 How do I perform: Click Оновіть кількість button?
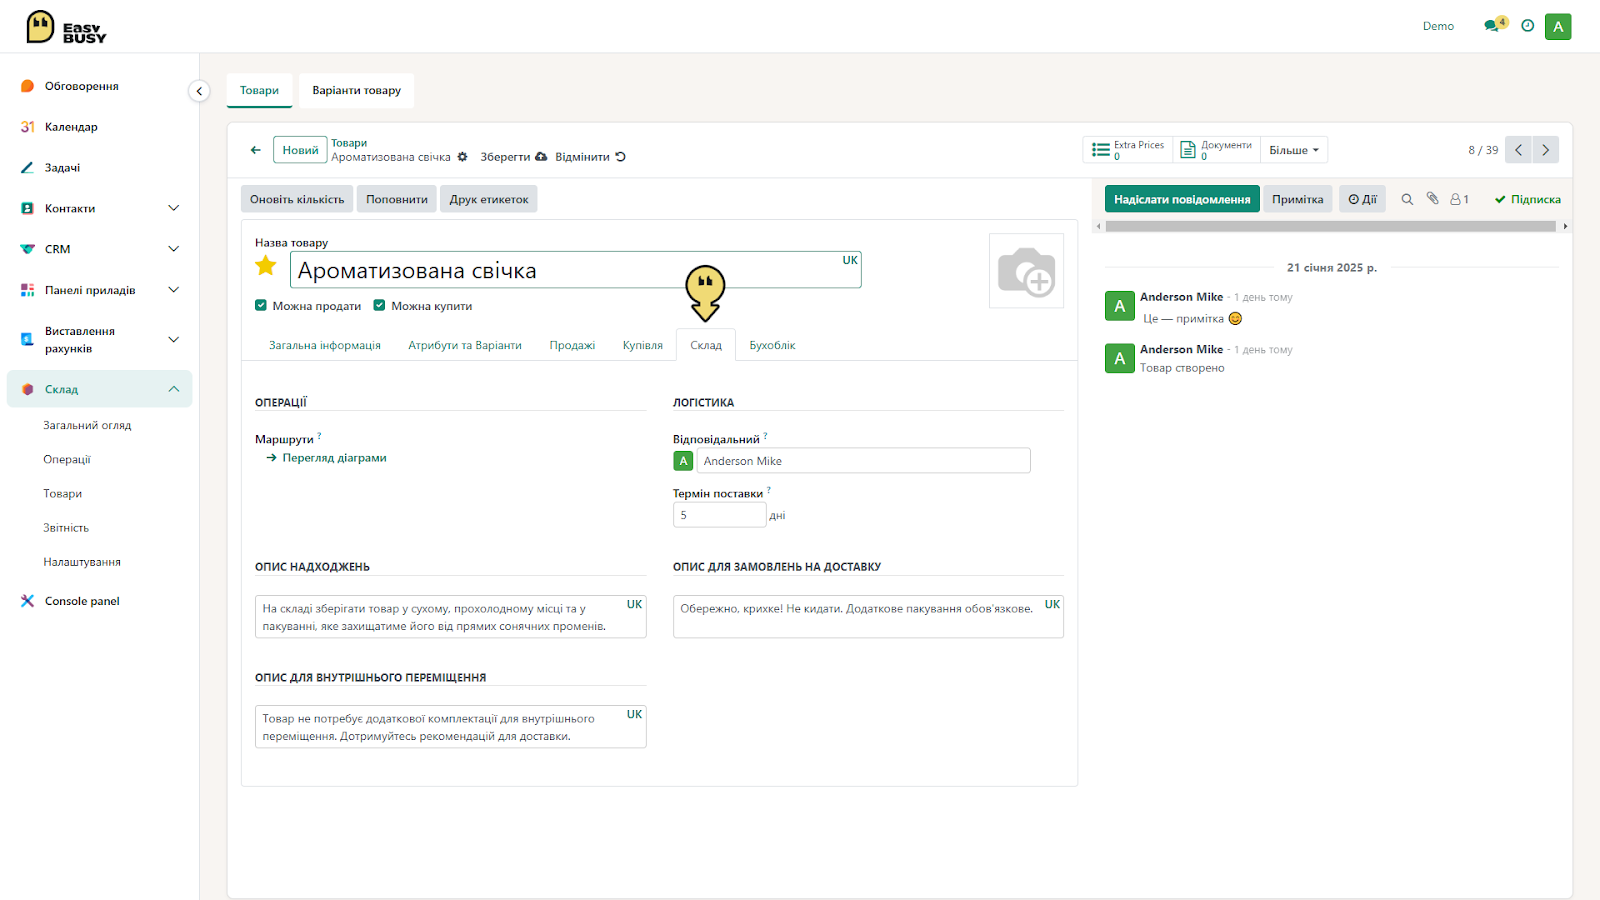[297, 199]
